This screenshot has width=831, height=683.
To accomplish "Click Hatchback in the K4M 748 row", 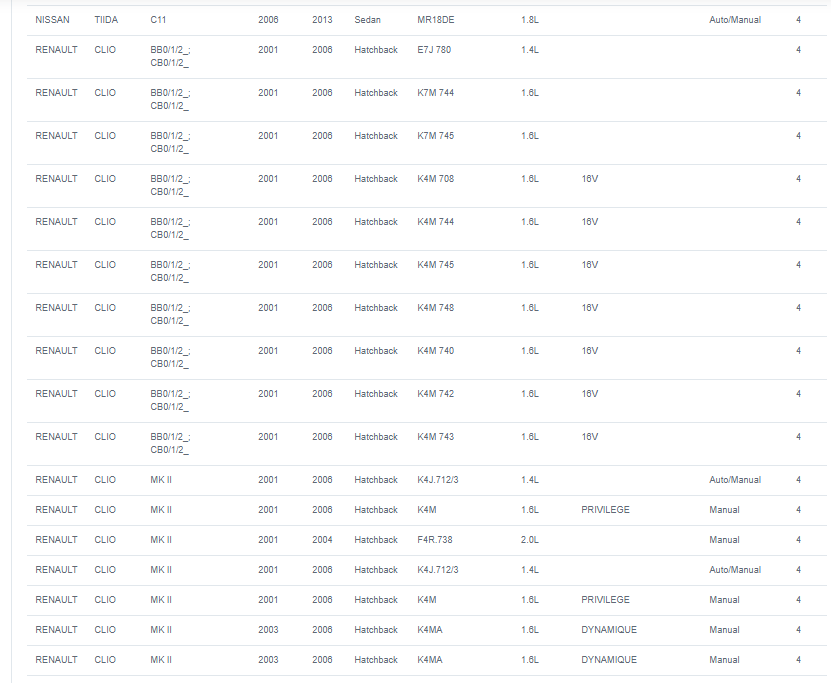I will coord(376,307).
